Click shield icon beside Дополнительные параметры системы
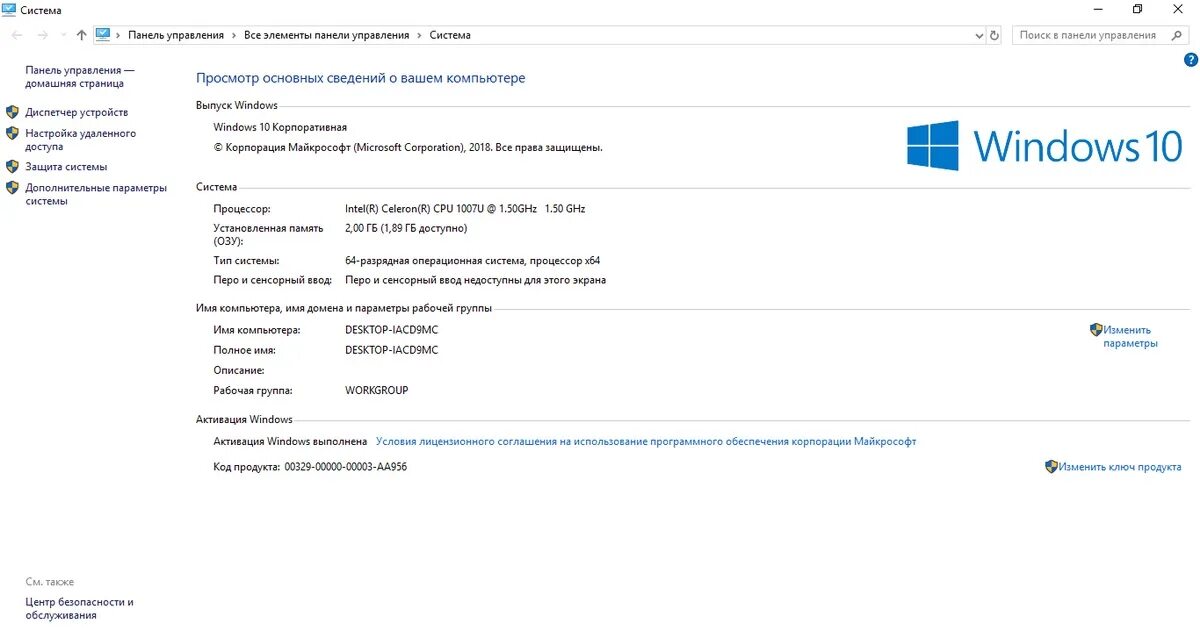The image size is (1200, 628). click(12, 187)
